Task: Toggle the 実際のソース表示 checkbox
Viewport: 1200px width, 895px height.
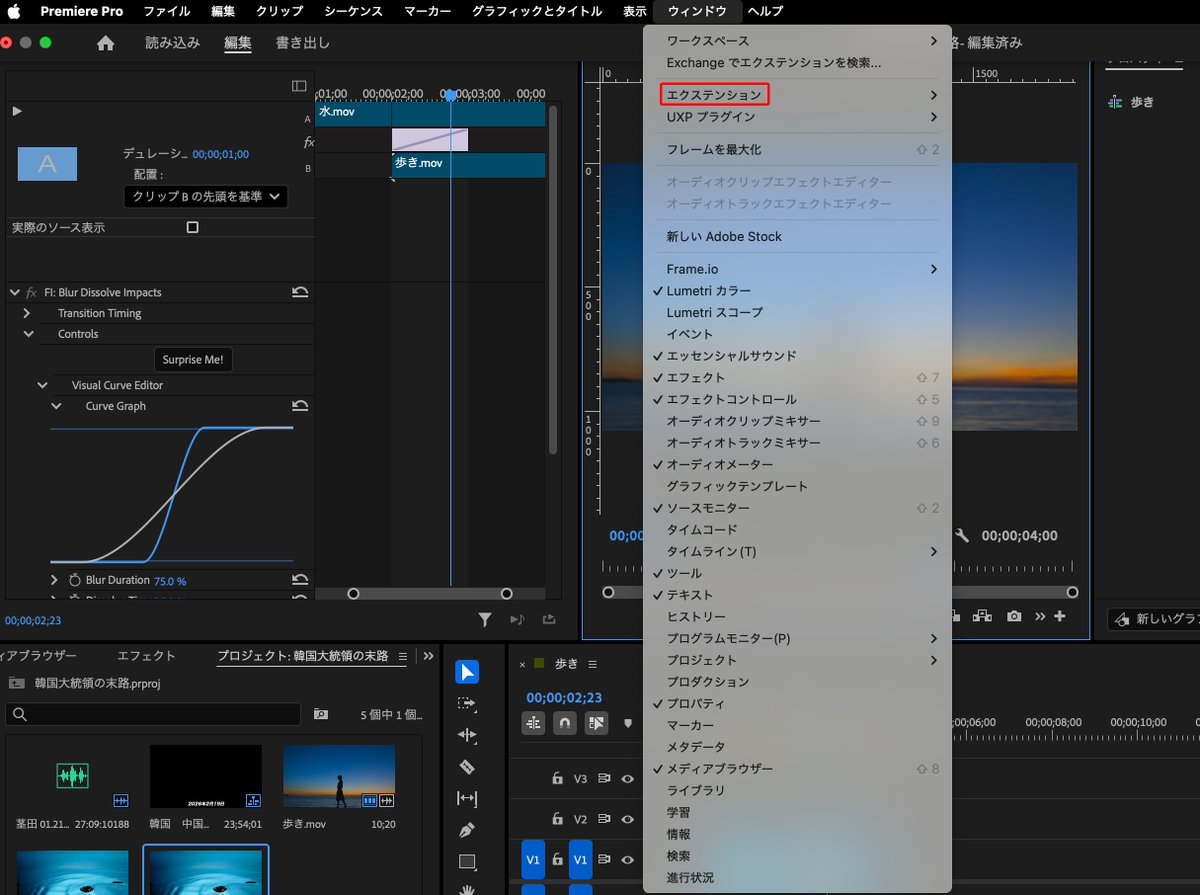Action: (x=193, y=227)
